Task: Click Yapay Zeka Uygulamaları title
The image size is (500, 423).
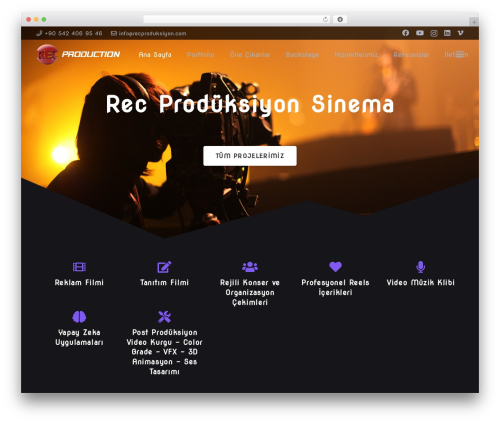Action: (79, 337)
